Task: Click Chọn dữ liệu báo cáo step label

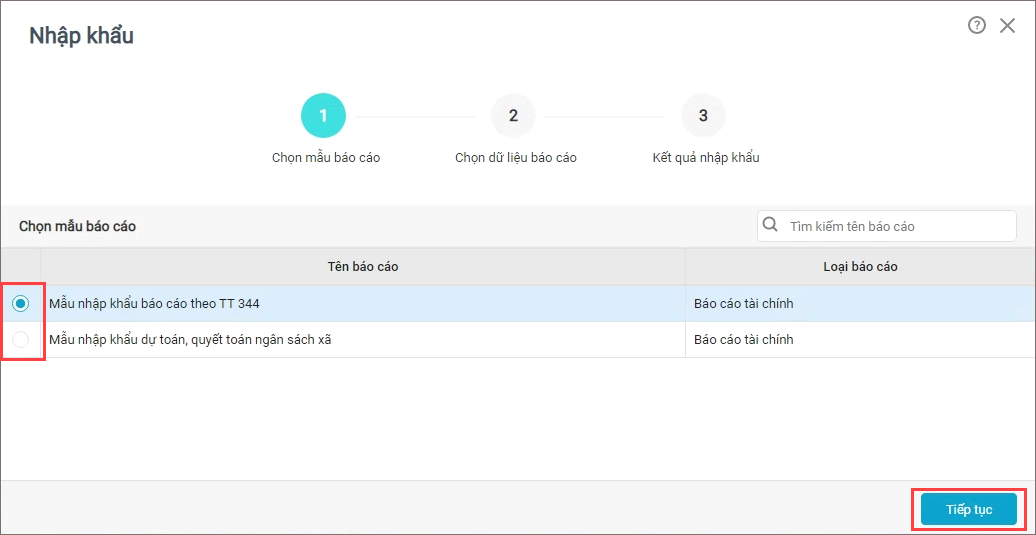Action: pyautogui.click(x=516, y=159)
